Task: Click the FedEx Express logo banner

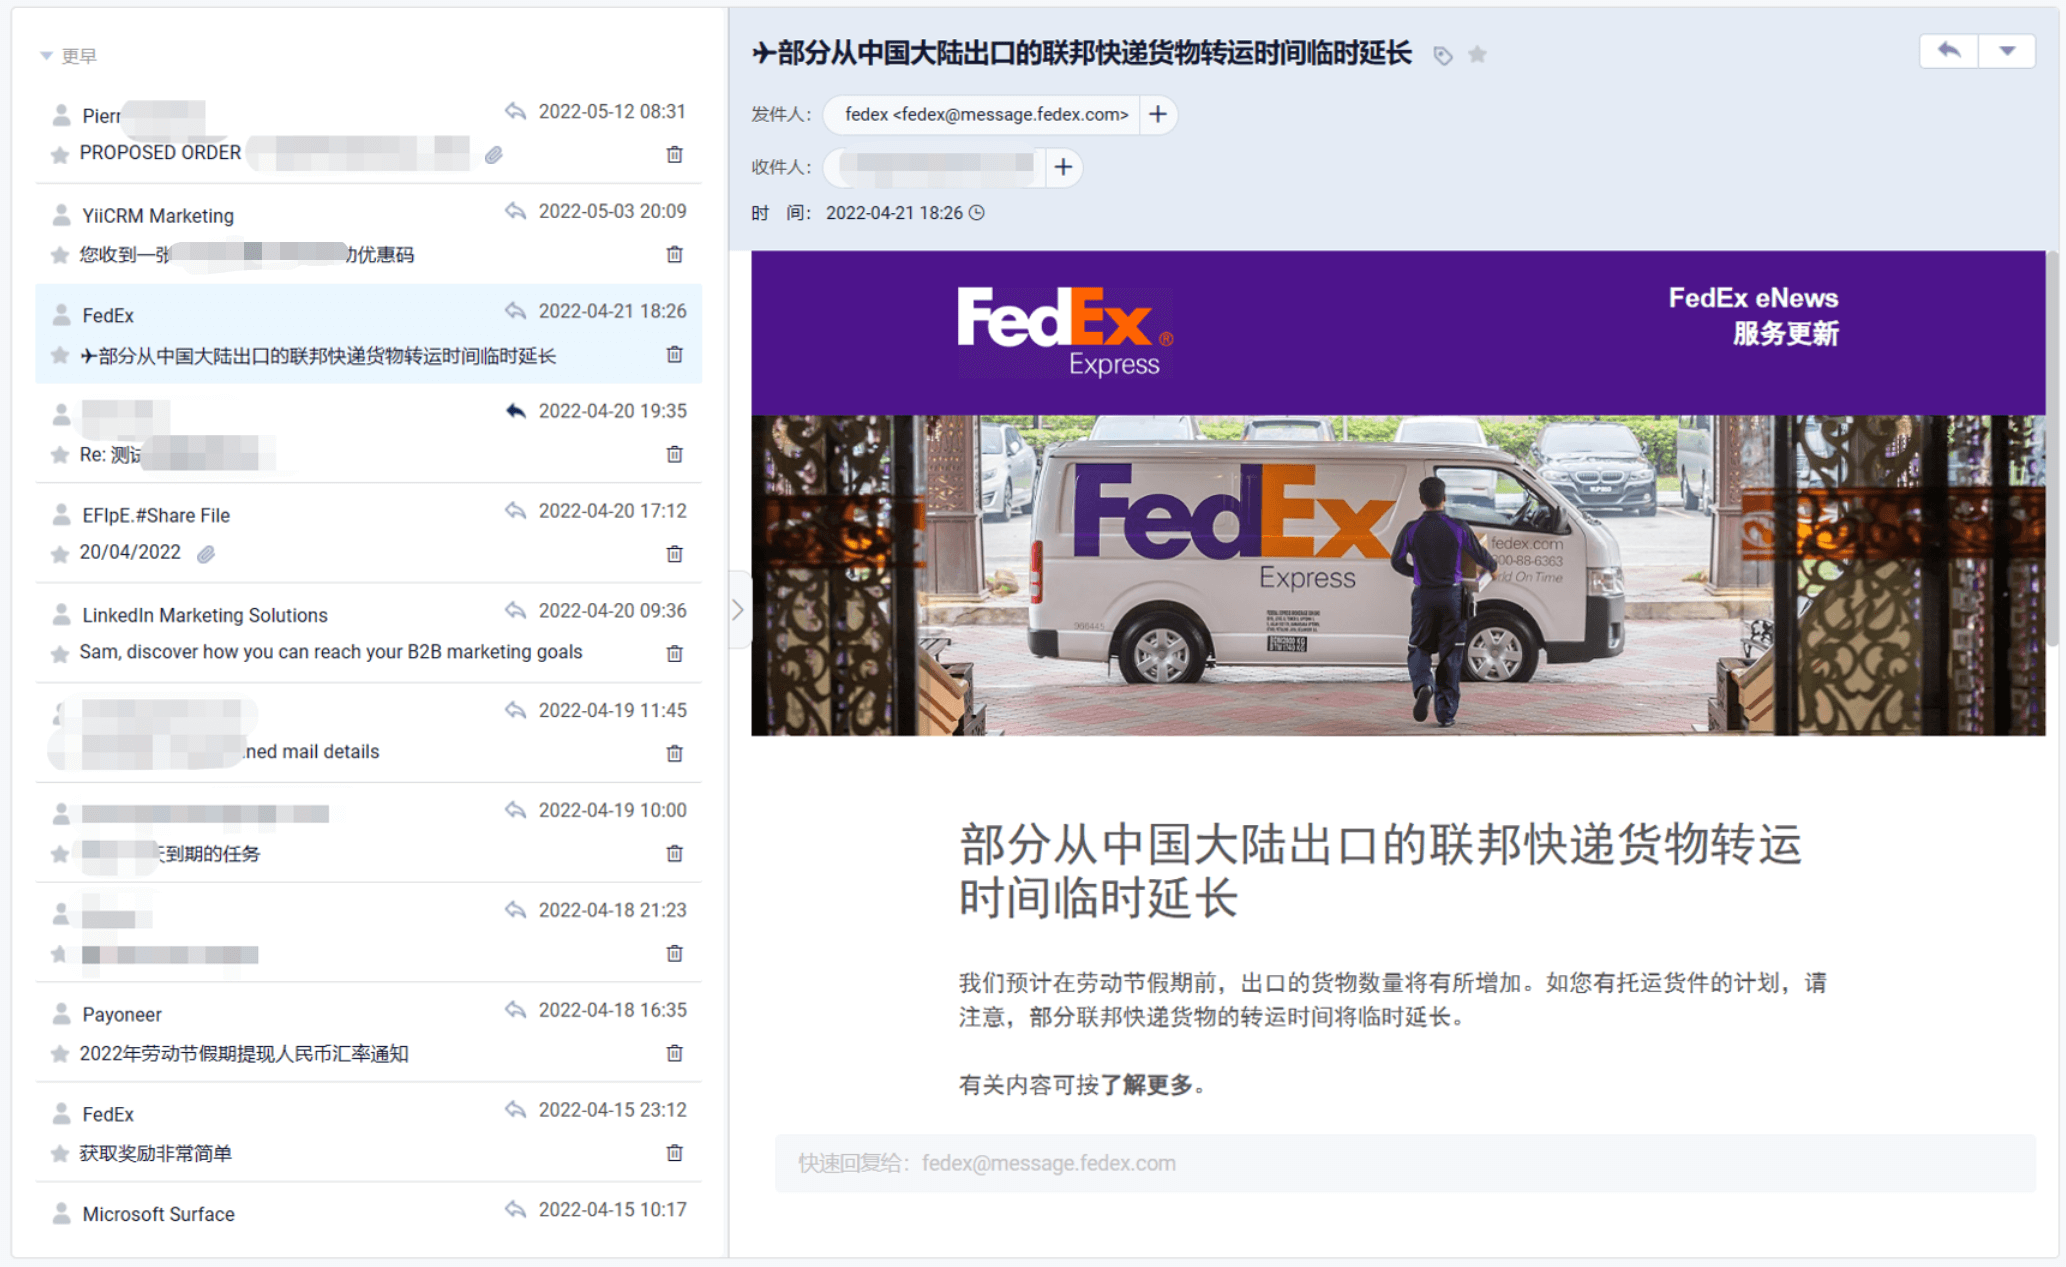Action: coord(1065,332)
